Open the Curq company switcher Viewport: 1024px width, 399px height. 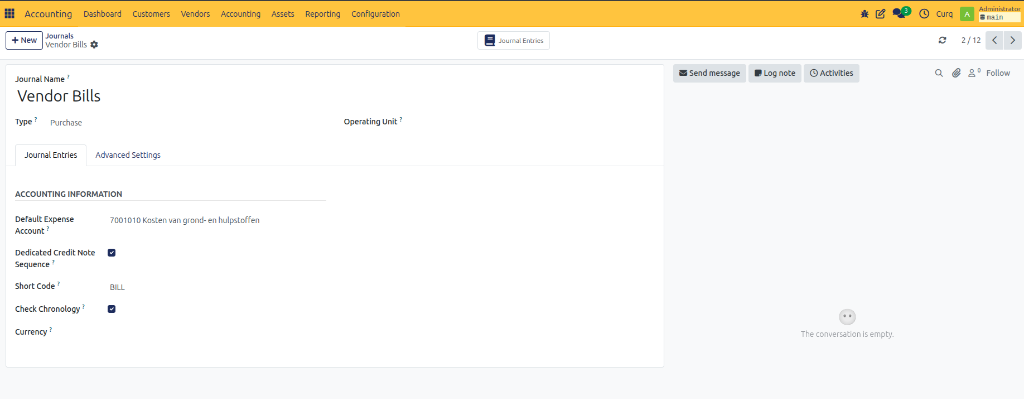pyautogui.click(x=944, y=14)
